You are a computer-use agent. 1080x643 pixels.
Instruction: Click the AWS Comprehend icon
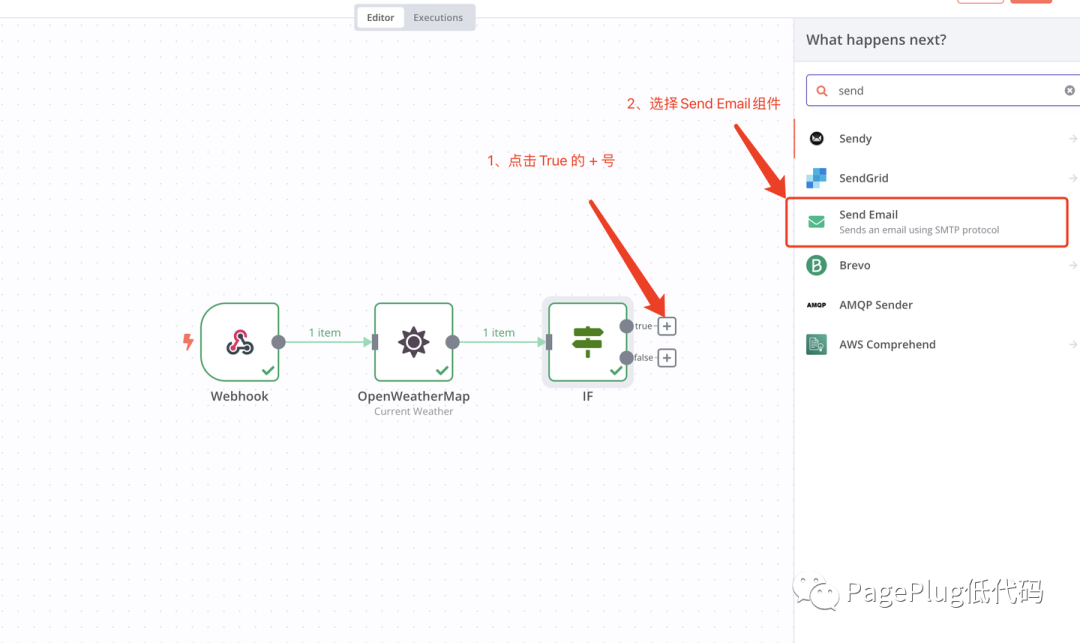pyautogui.click(x=816, y=344)
